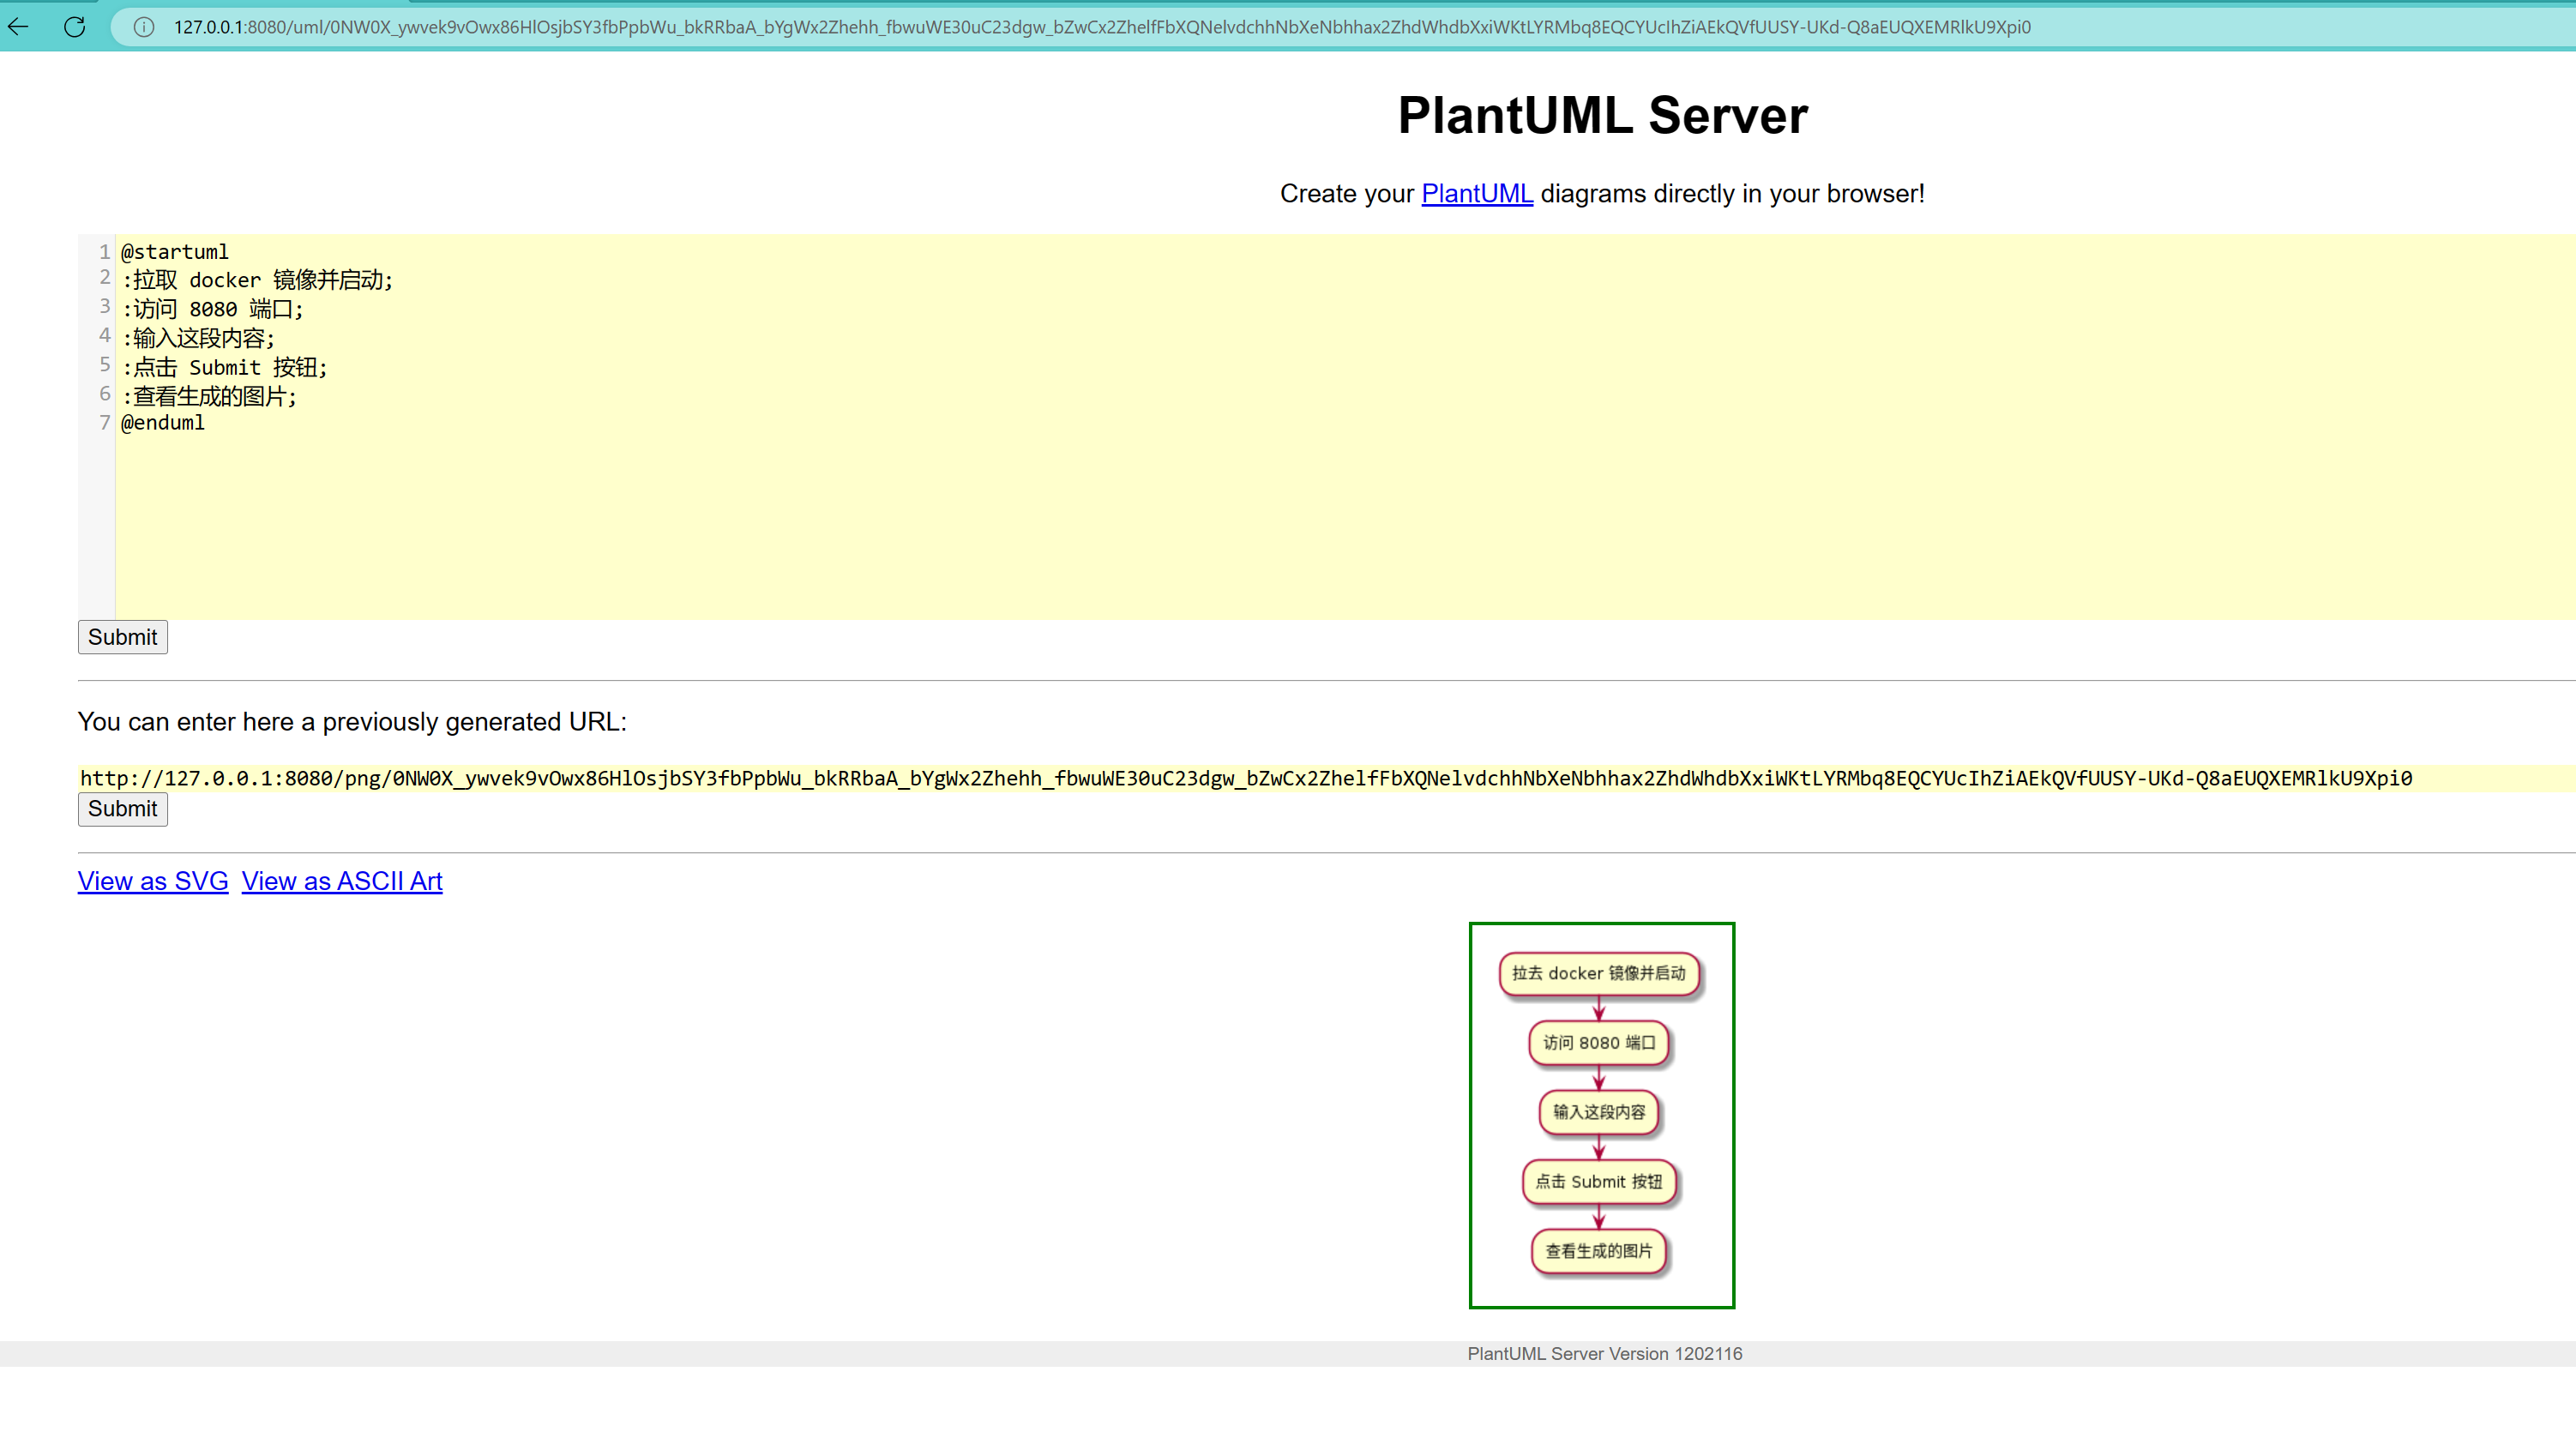2576x1450 pixels.
Task: Click the address bar URL
Action: pyautogui.click(x=1100, y=27)
